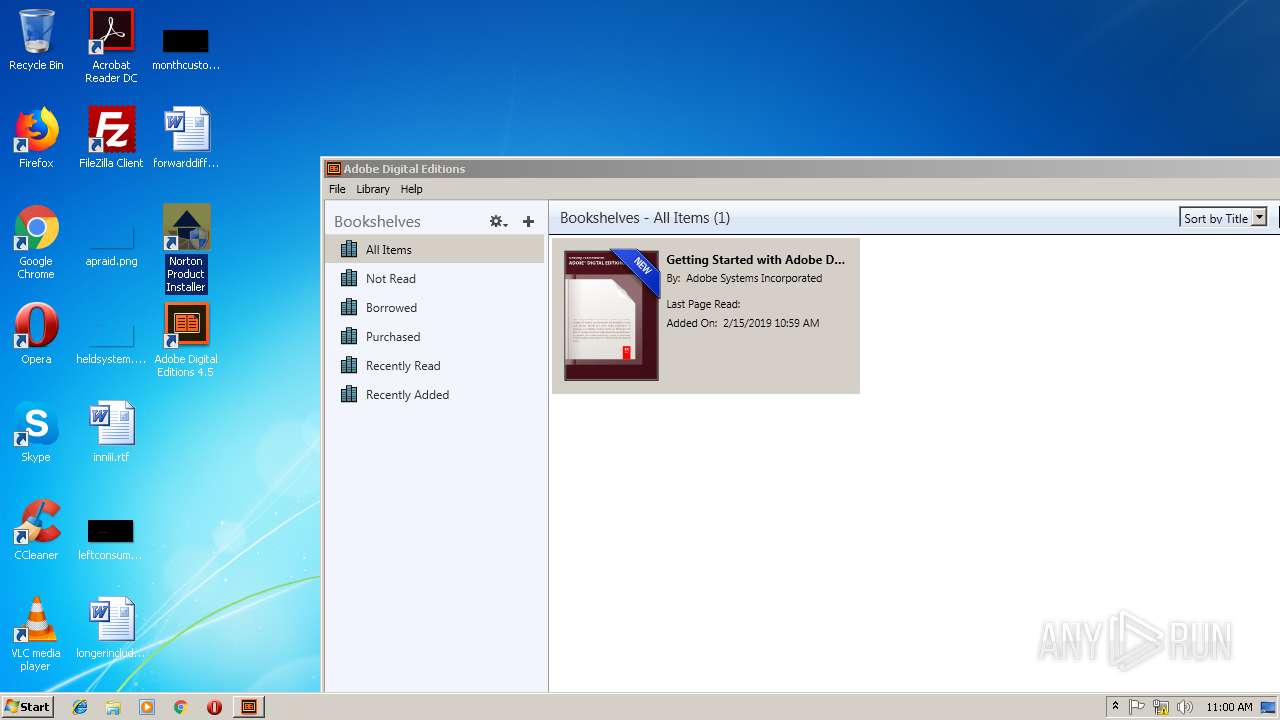Select the Norton Product Installer shortcut
Viewport: 1280px width, 720px height.
coord(186,248)
